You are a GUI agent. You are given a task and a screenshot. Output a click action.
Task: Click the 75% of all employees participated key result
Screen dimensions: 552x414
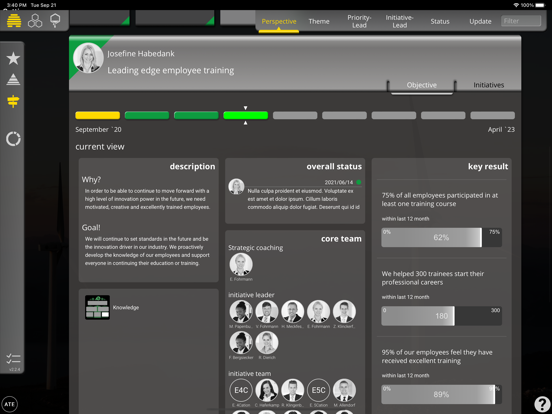(440, 200)
